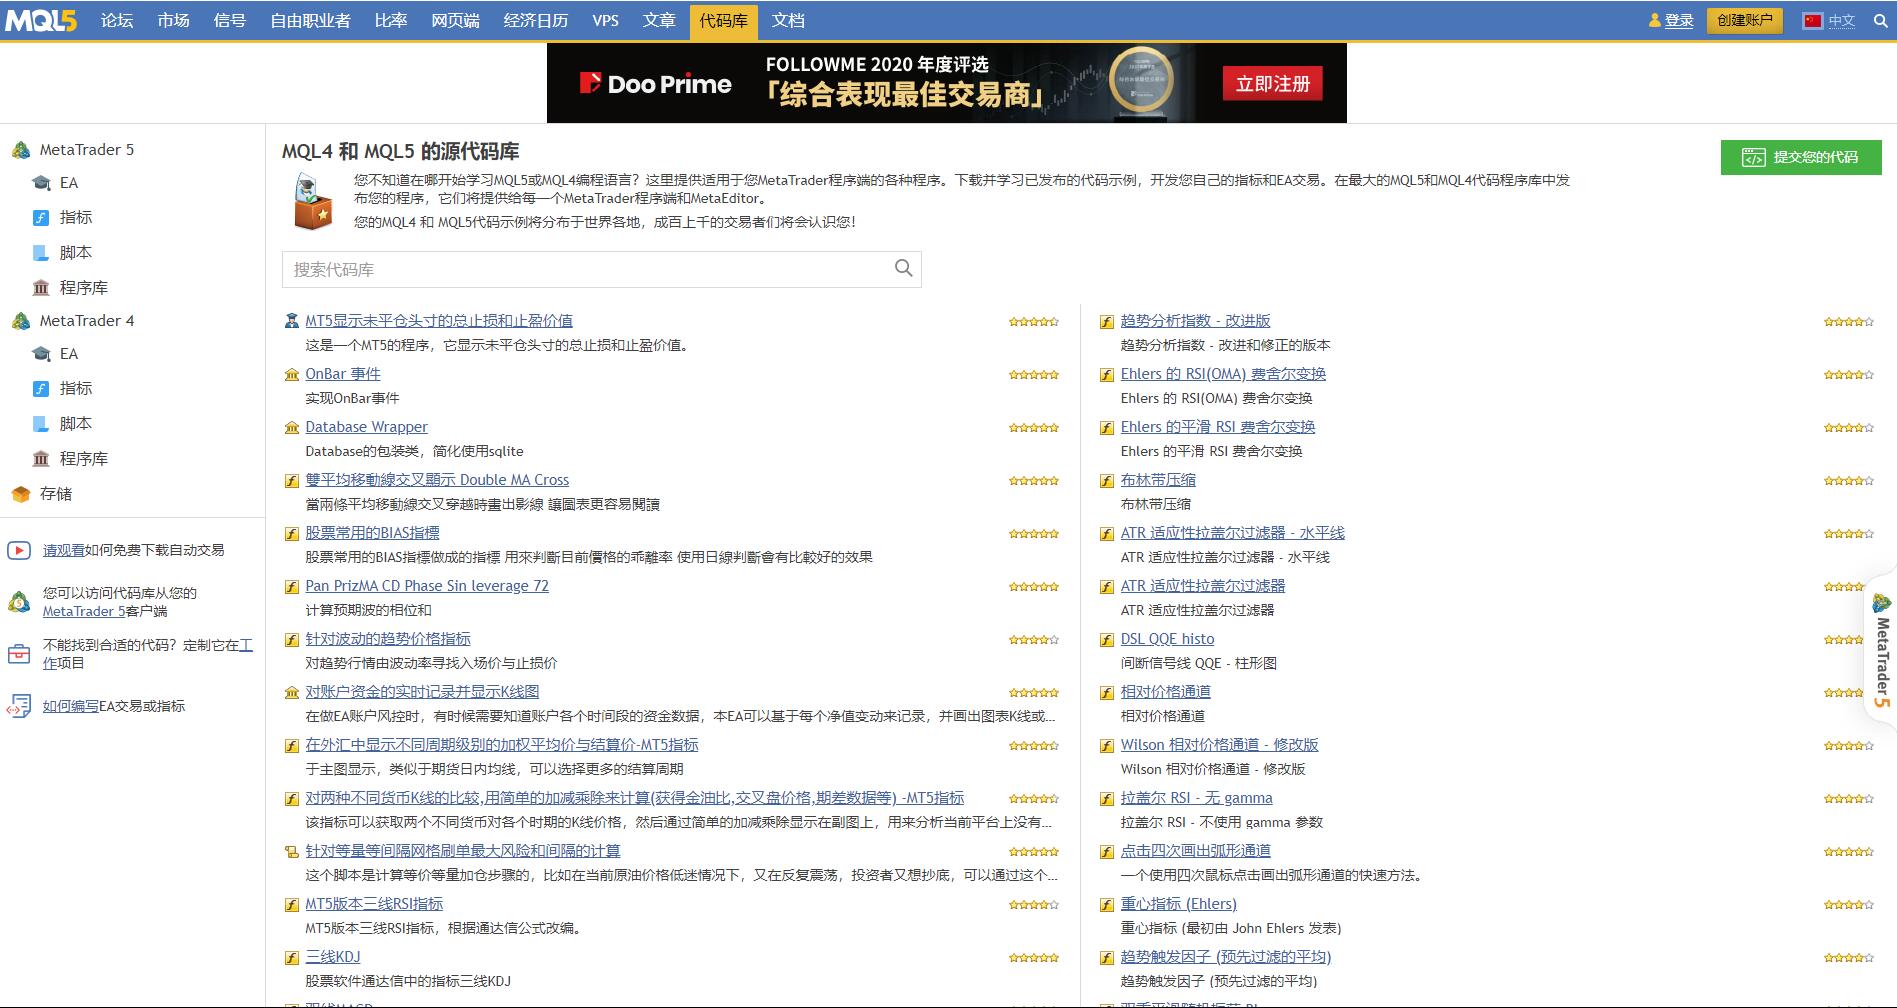The height and width of the screenshot is (1008, 1897).
Task: Open the 代码库 tab in top navigation
Action: click(x=723, y=21)
